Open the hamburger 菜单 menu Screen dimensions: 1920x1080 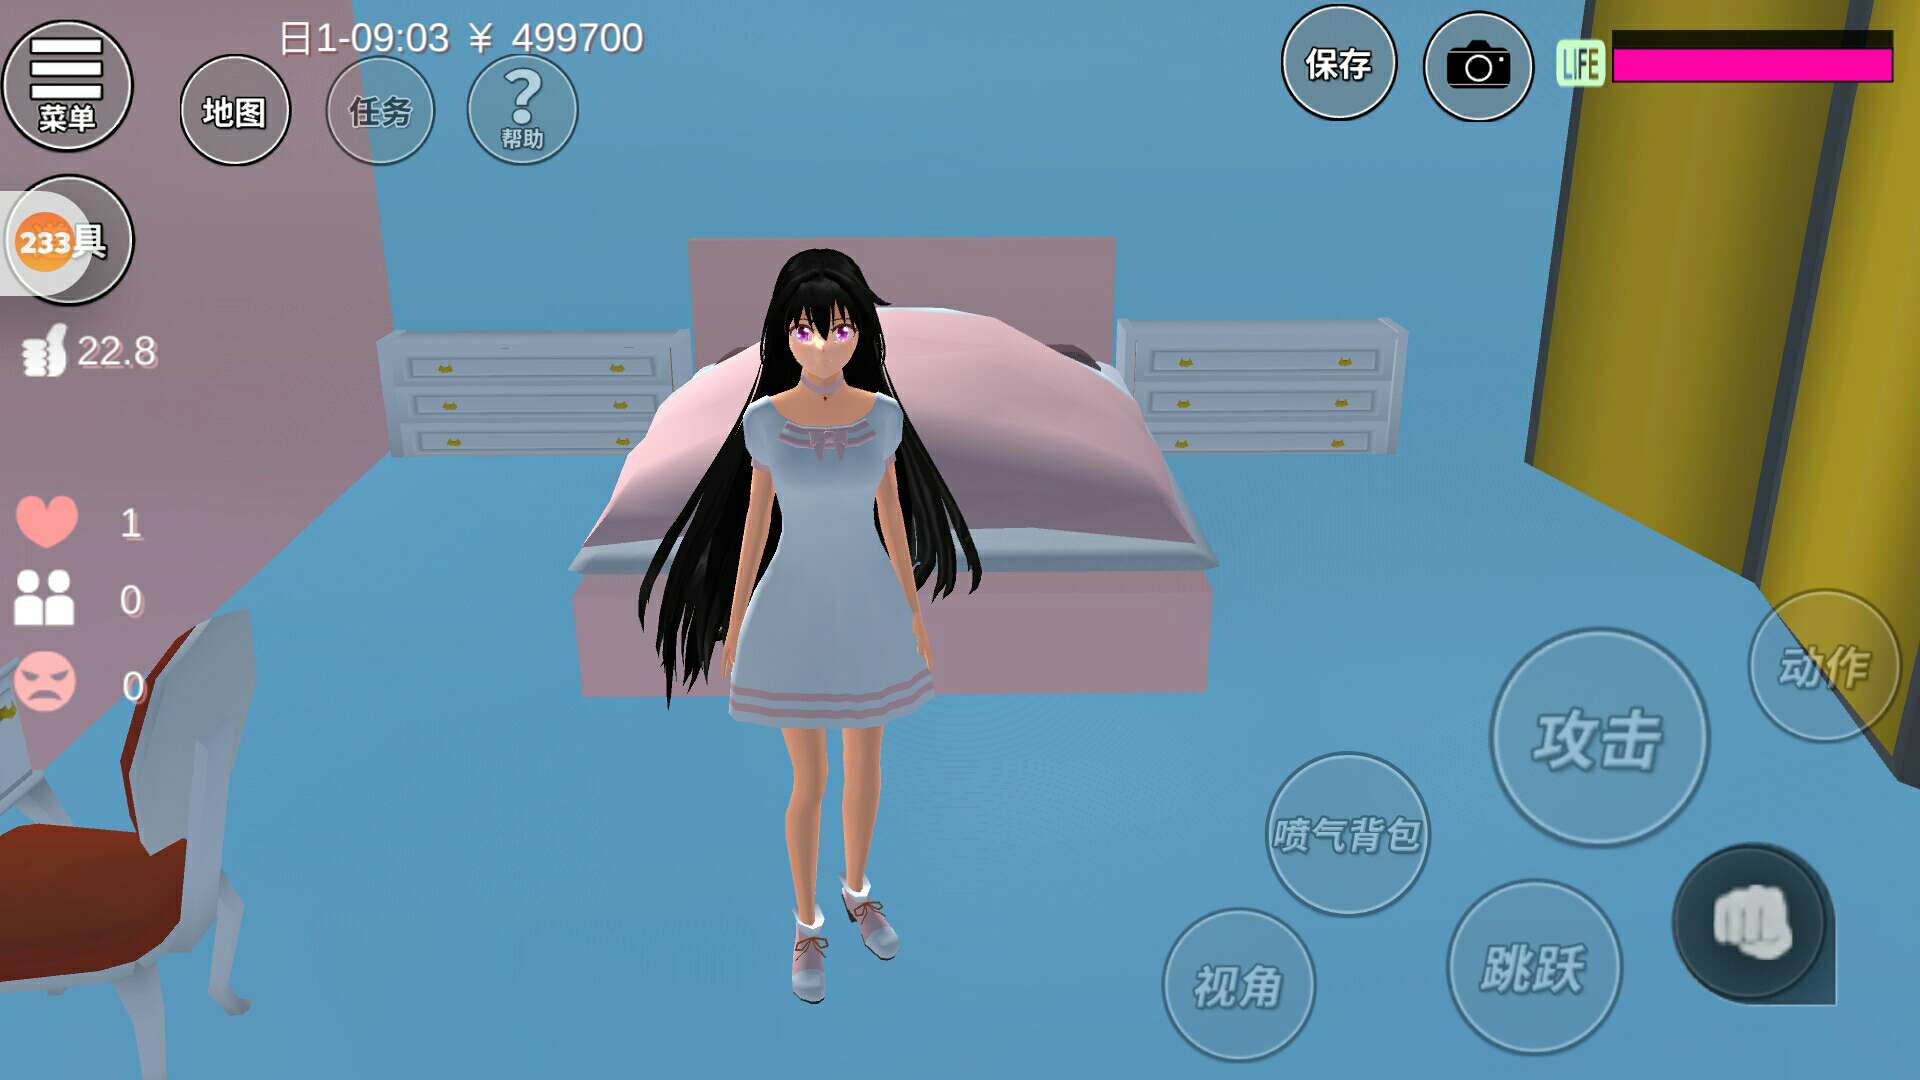66,86
